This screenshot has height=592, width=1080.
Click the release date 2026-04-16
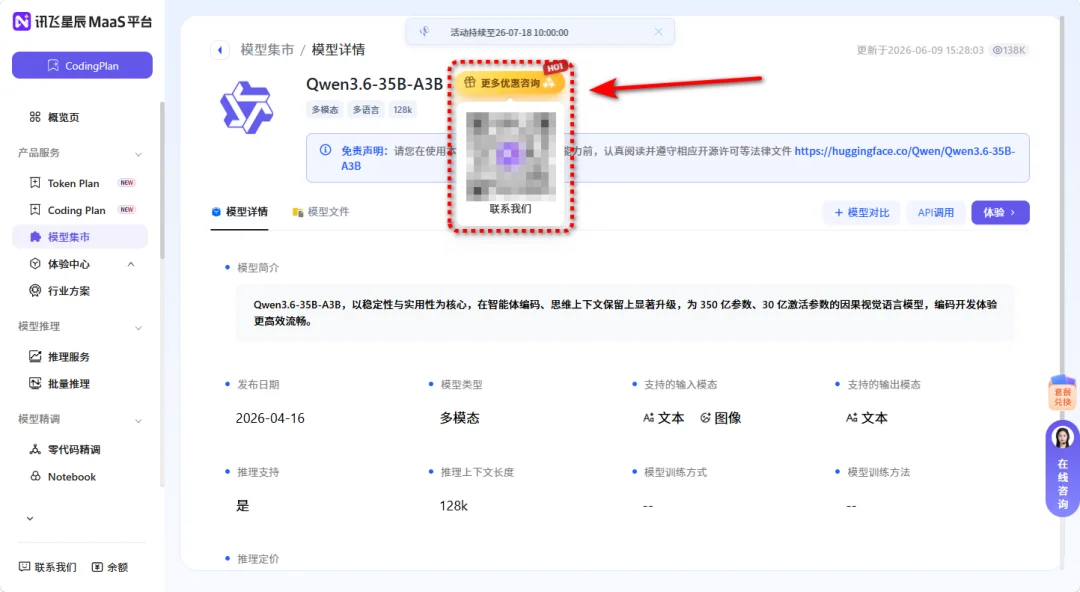[270, 418]
